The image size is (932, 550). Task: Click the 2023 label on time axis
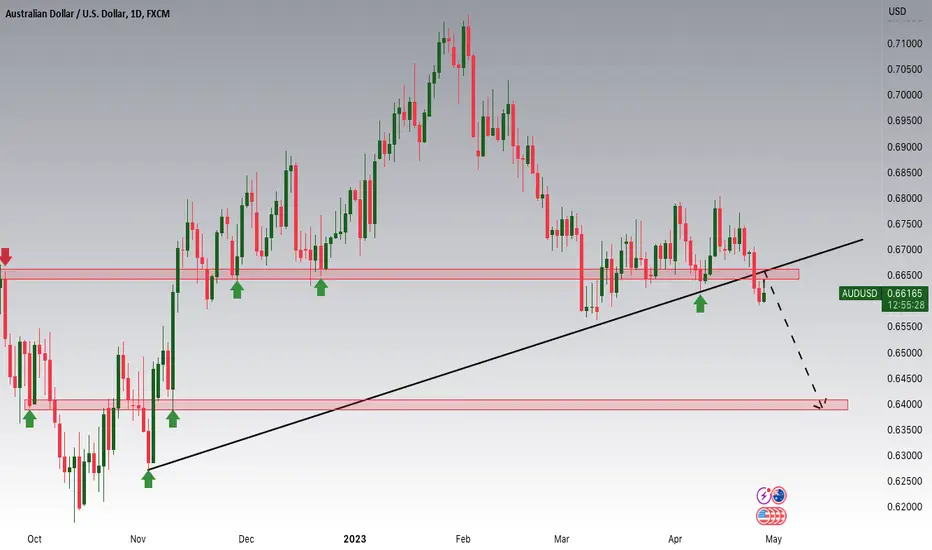(355, 539)
